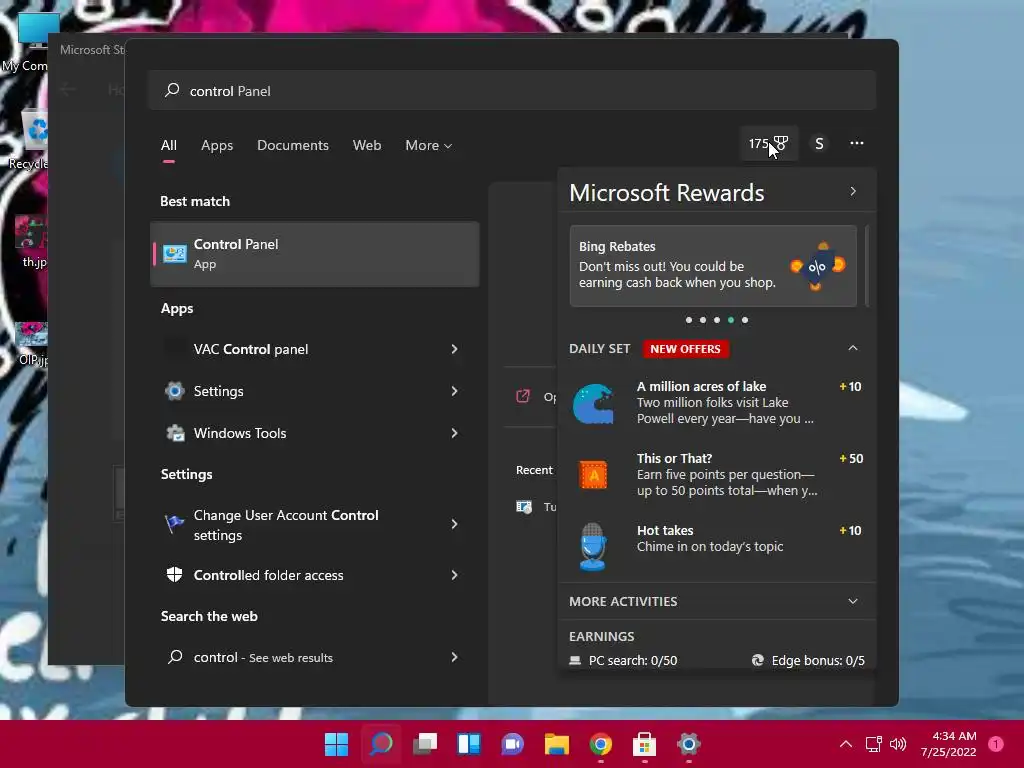Open Controlled folder access setting
This screenshot has width=1024, height=768.
[315, 575]
